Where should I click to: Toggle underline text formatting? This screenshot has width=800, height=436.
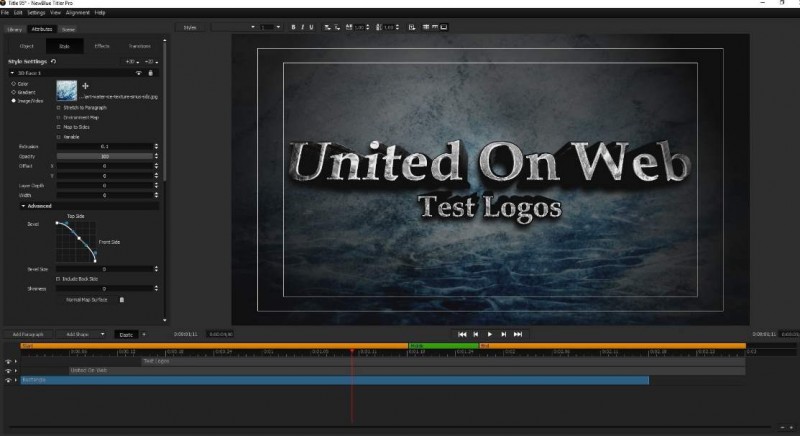coord(311,27)
